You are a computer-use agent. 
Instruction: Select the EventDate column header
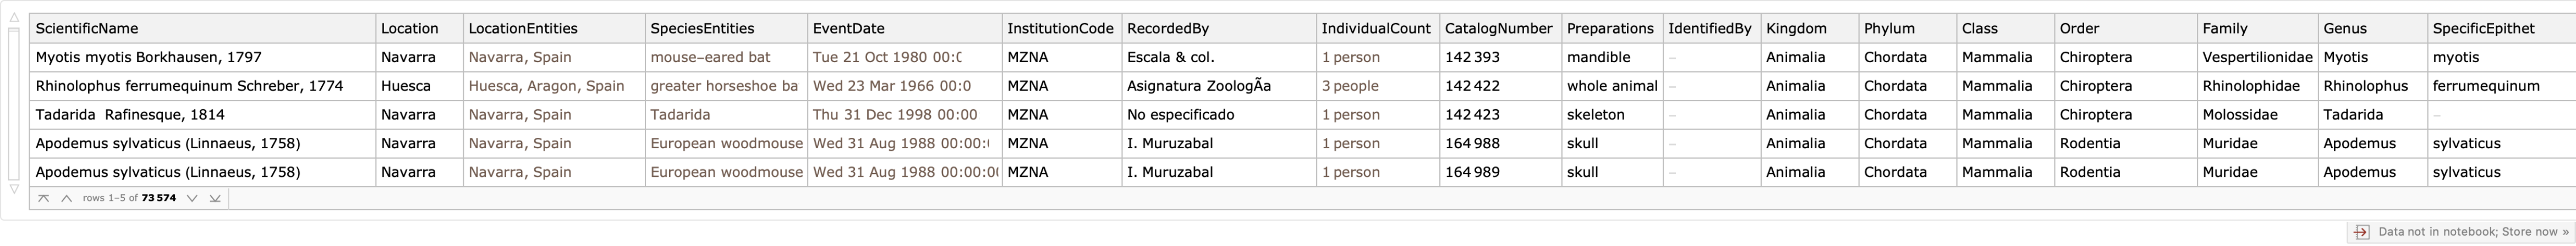(x=848, y=29)
